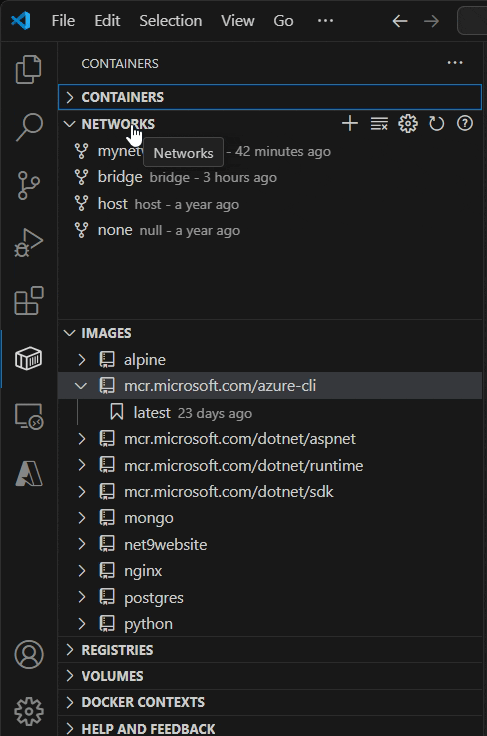Open the Edit menu
This screenshot has height=736, width=487.
[x=107, y=21]
